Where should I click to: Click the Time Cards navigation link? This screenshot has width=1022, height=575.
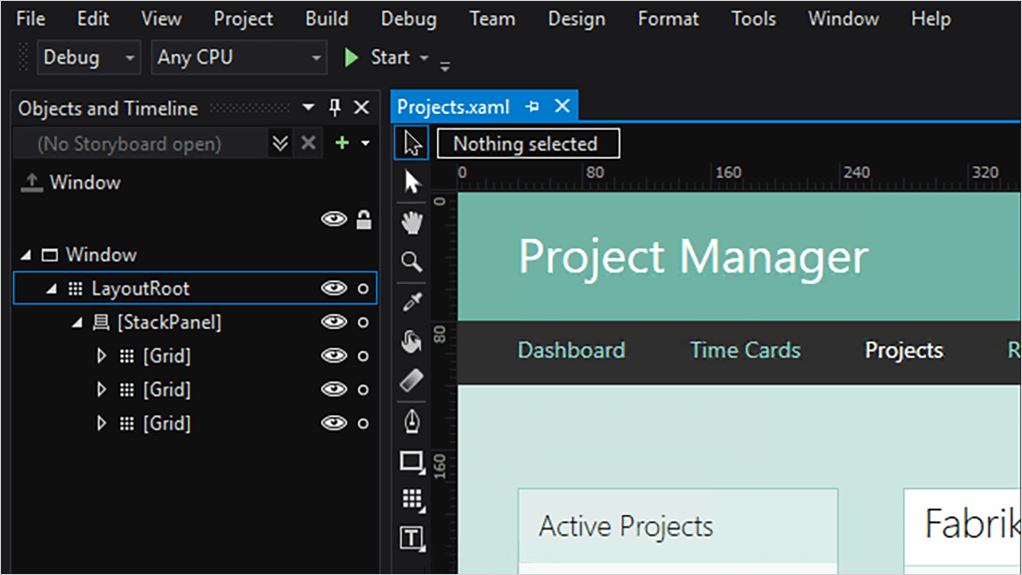(x=745, y=350)
